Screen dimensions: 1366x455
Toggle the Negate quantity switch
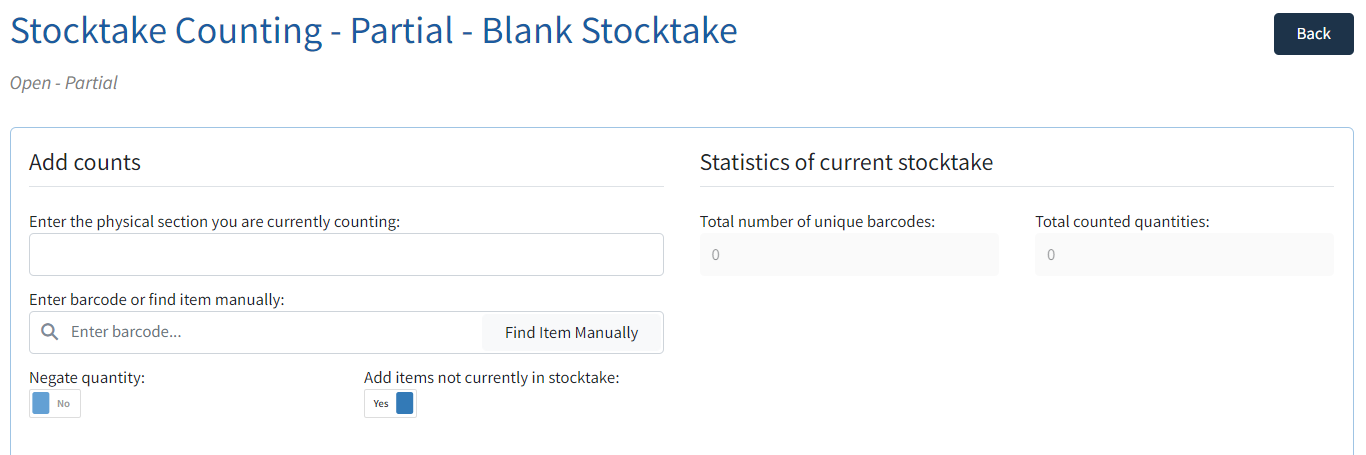click(55, 404)
